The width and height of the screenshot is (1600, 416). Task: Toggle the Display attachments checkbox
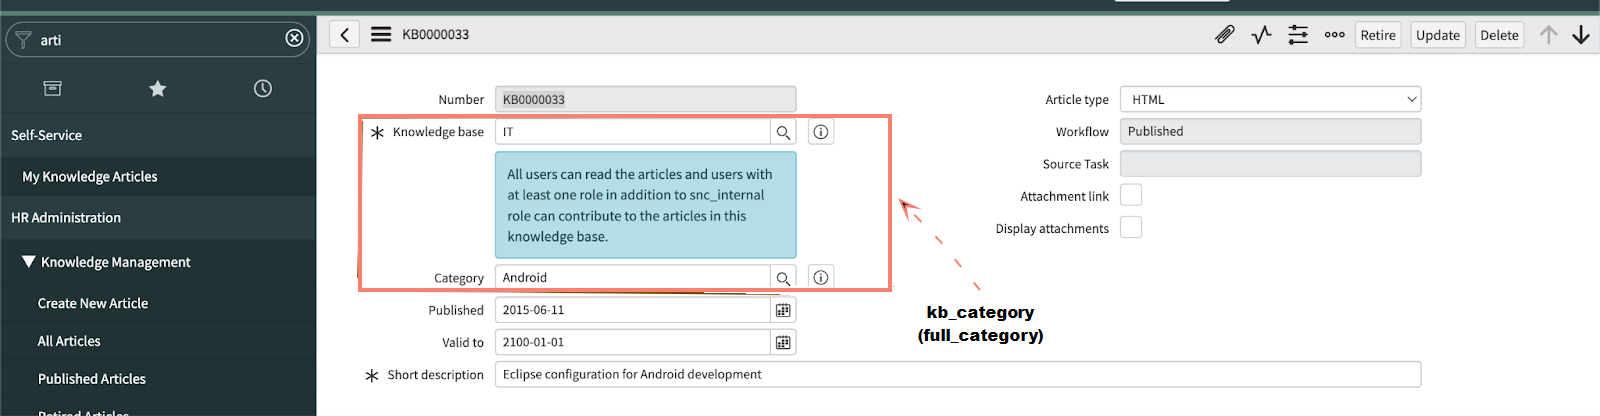coord(1131,228)
